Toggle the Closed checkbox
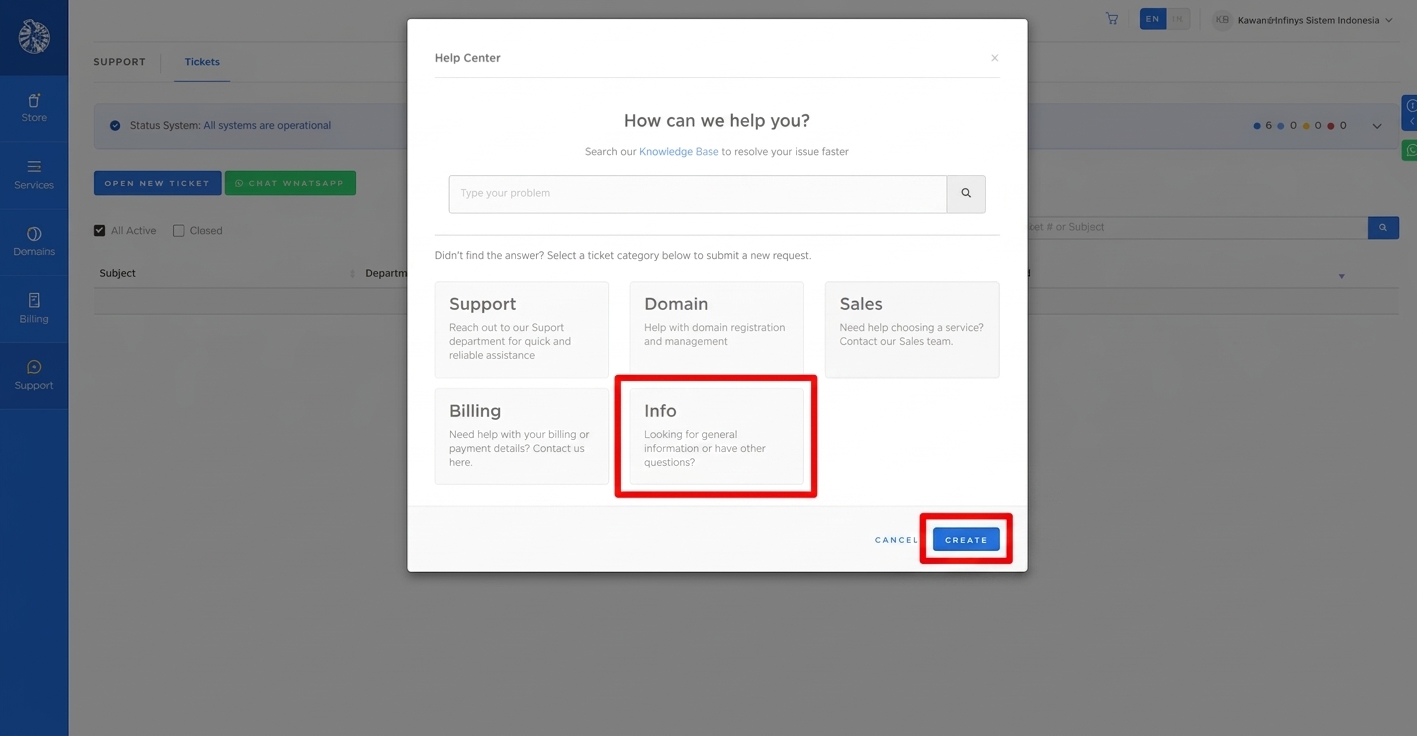 pos(179,231)
